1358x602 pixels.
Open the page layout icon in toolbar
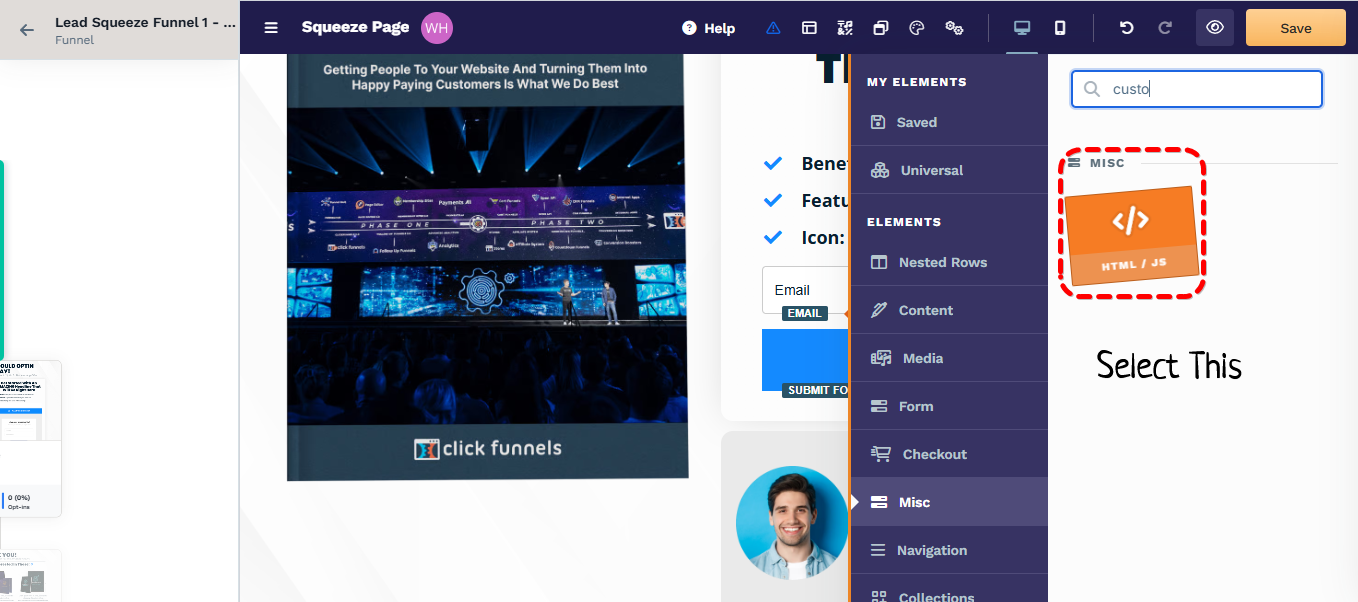point(809,28)
